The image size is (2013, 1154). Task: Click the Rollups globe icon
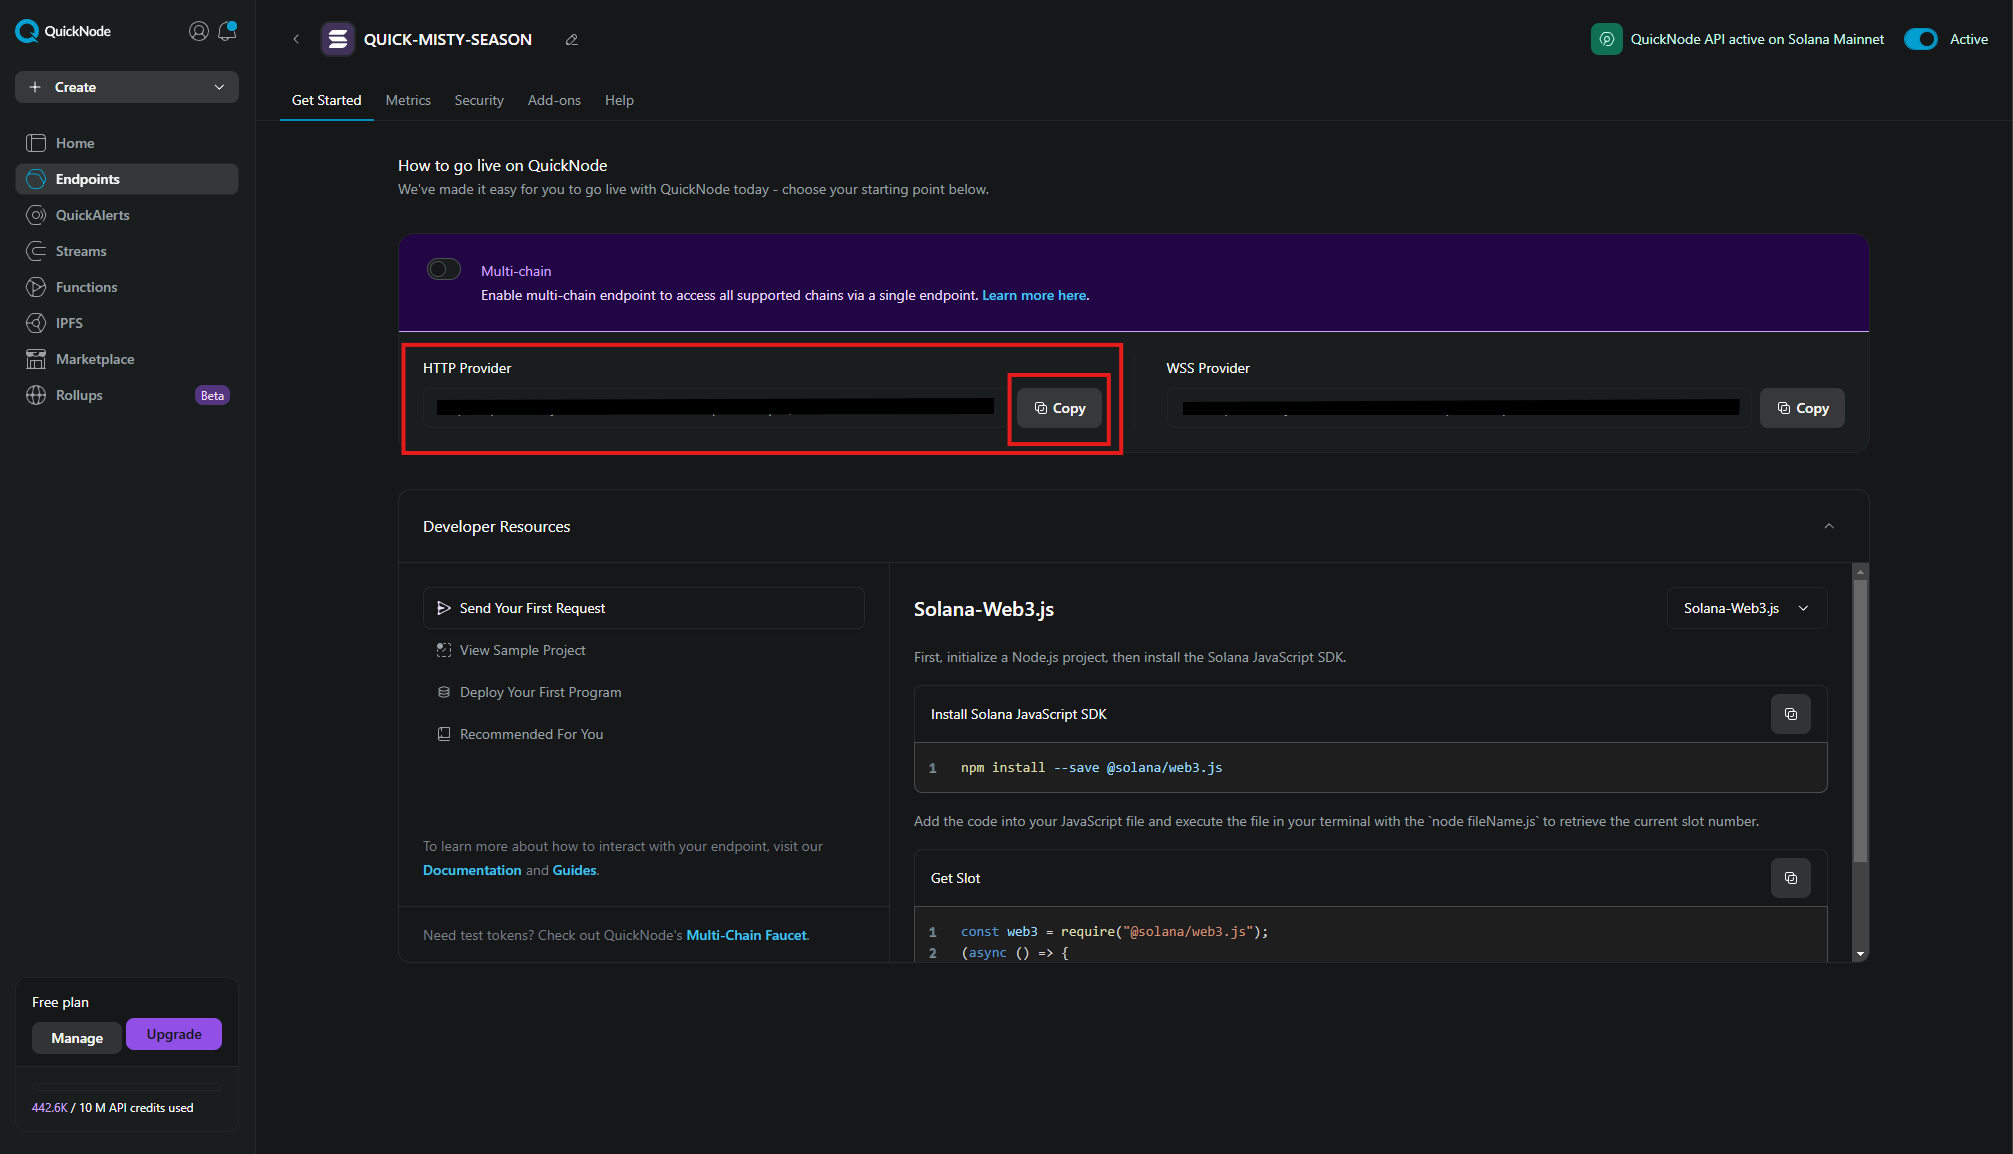pos(36,395)
